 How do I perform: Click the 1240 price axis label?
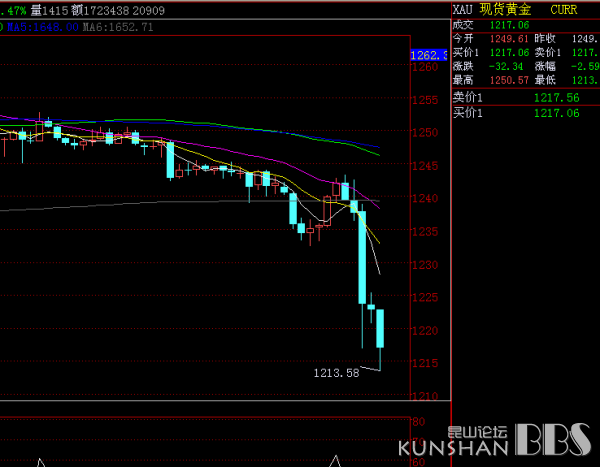pos(425,199)
